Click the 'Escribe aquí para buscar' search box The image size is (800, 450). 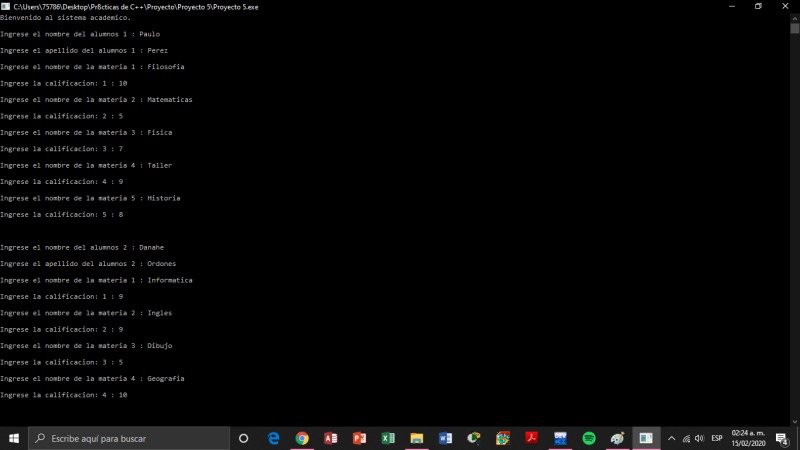pyautogui.click(x=130, y=438)
